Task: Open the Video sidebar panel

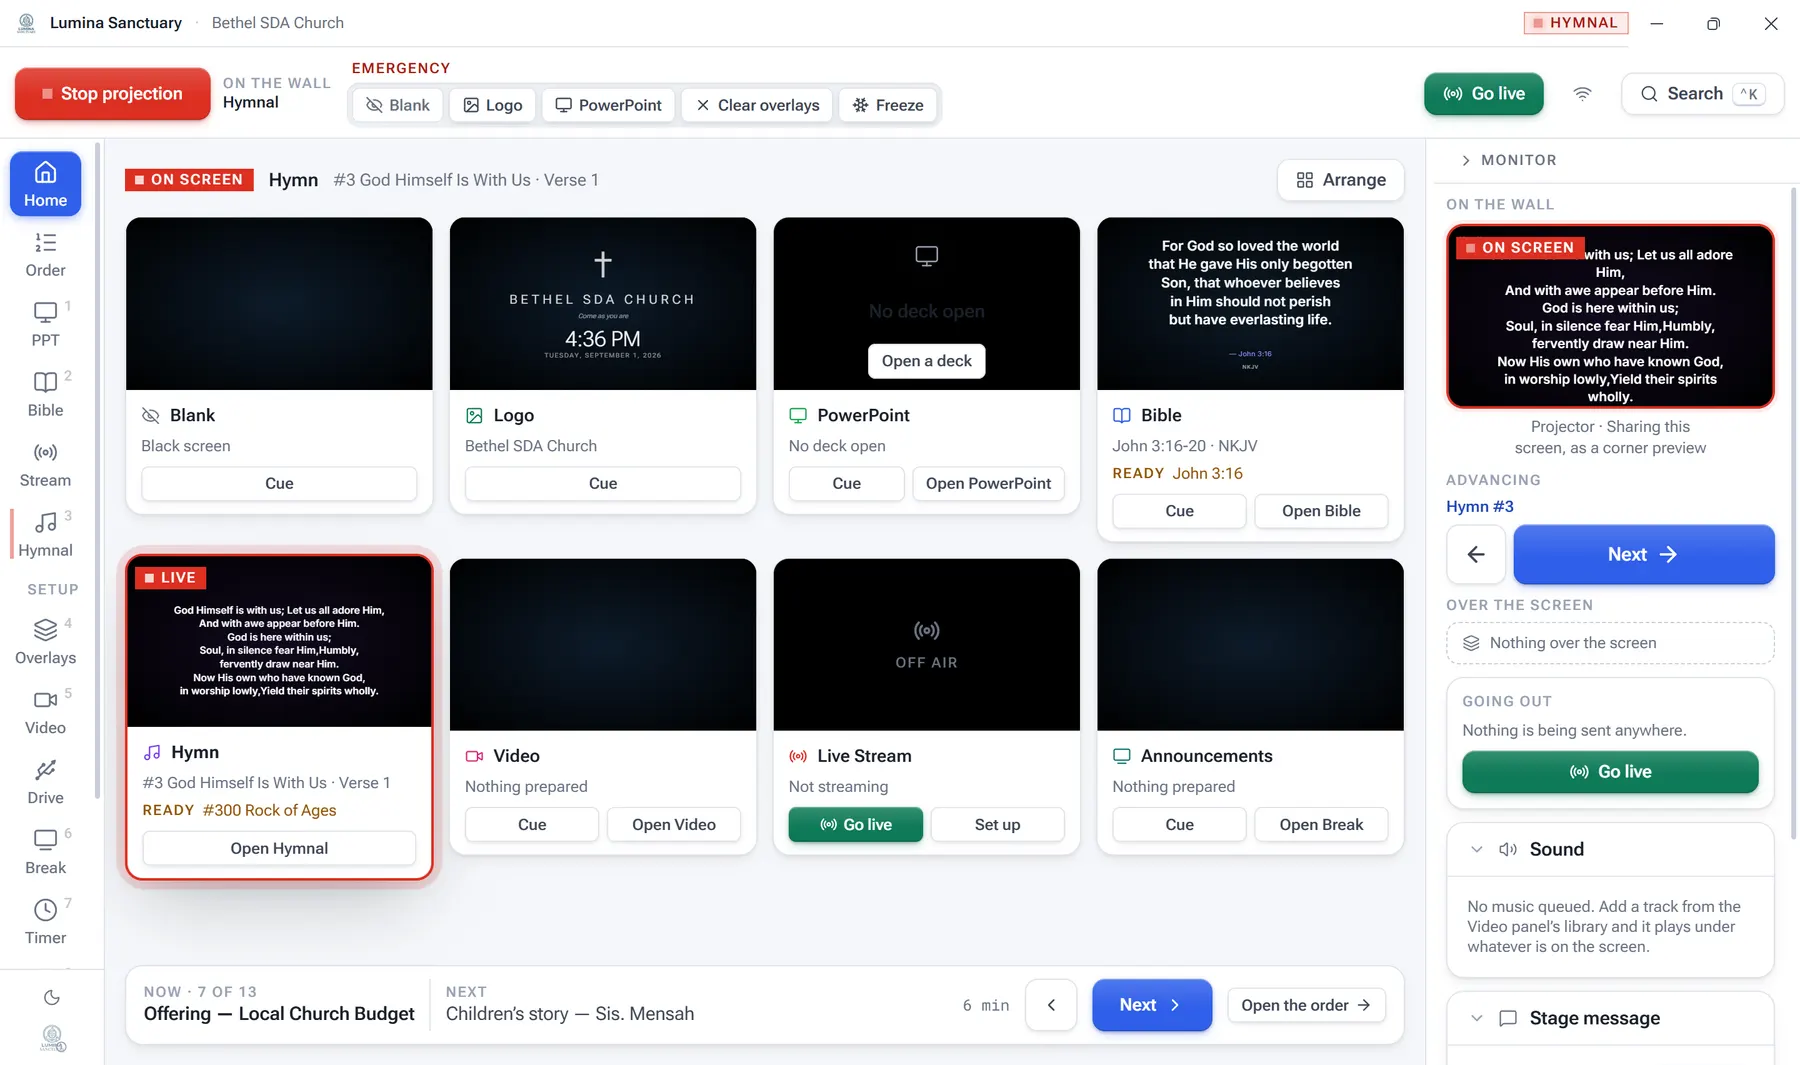Action: [46, 712]
